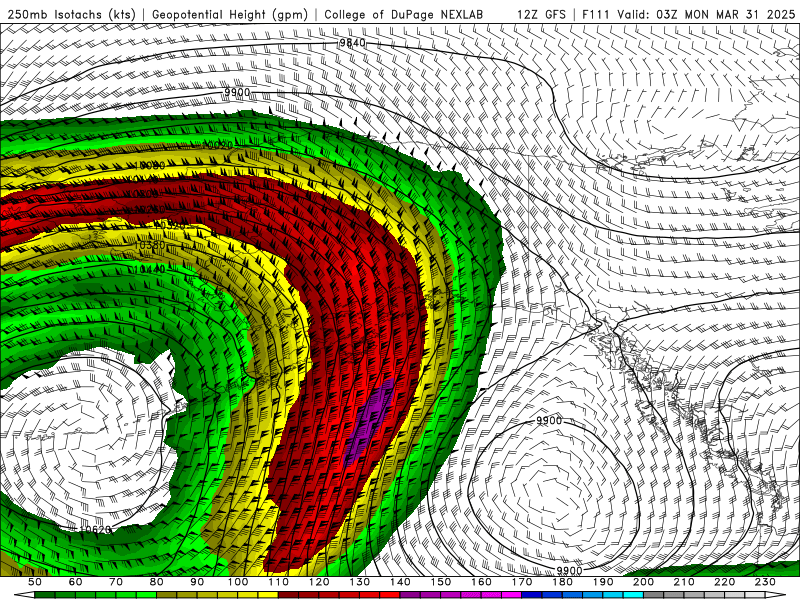This screenshot has width=800, height=600.
Task: Click the 160 knot legend label
Action: tap(481, 582)
